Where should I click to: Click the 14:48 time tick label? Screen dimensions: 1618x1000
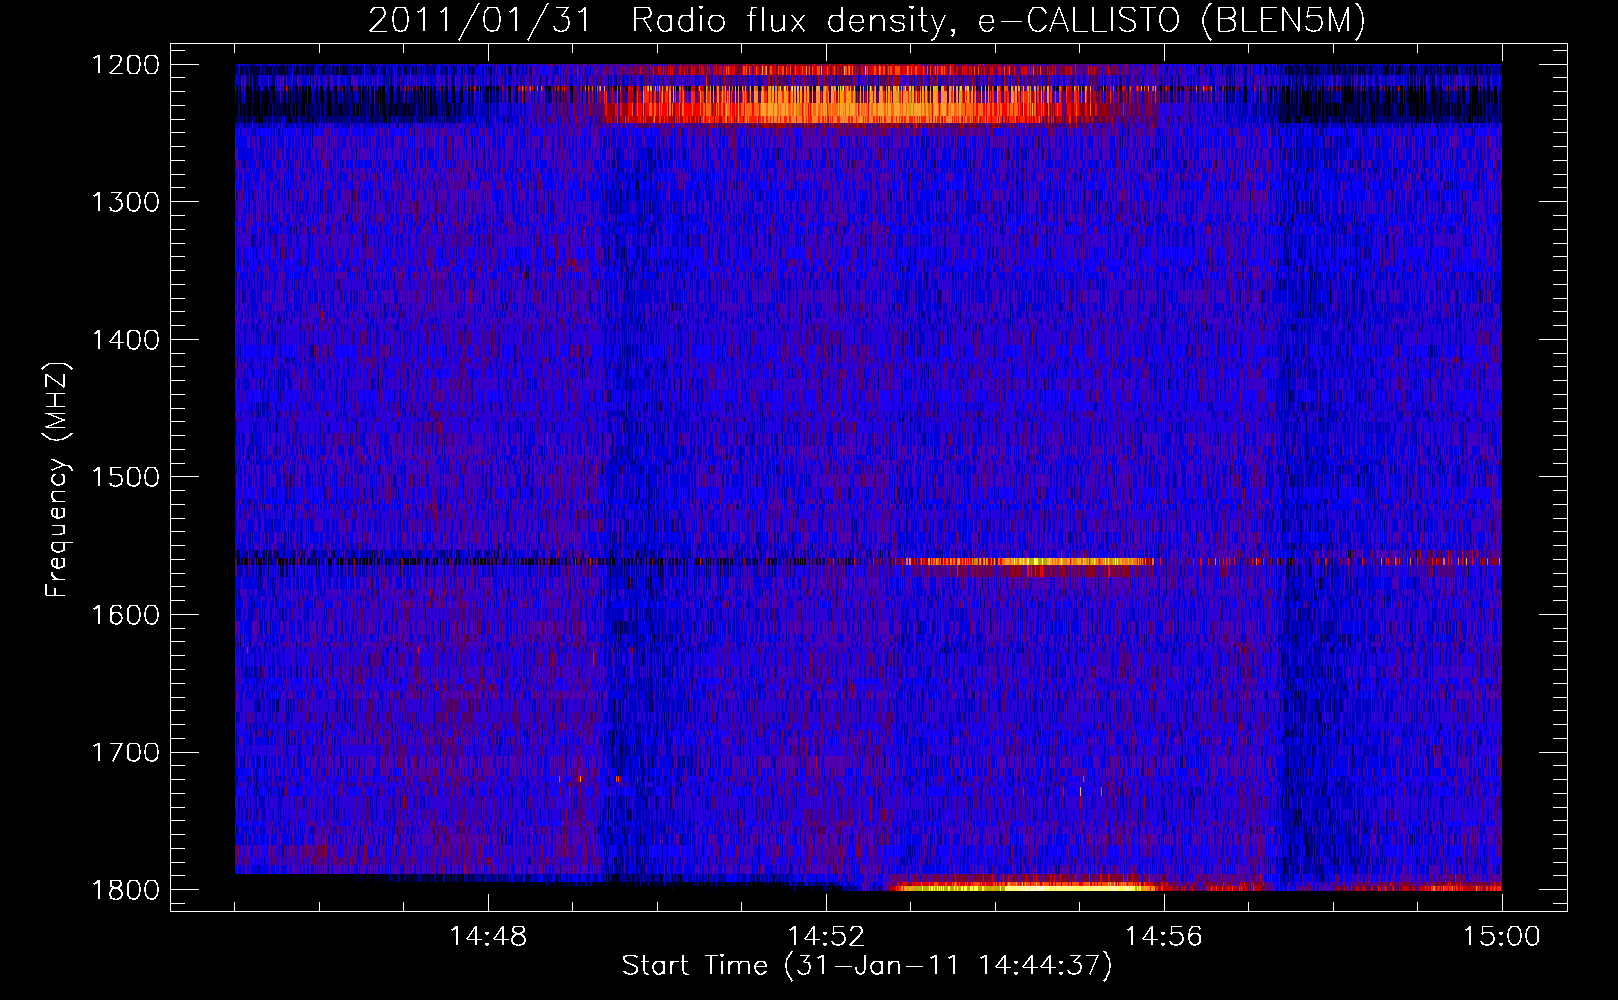(488, 937)
